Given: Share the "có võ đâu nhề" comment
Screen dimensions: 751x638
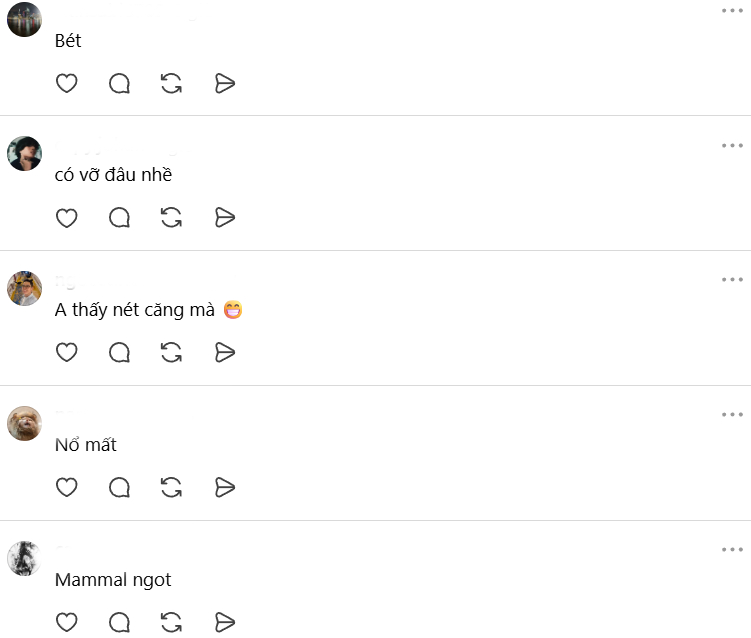Looking at the screenshot, I should [225, 217].
